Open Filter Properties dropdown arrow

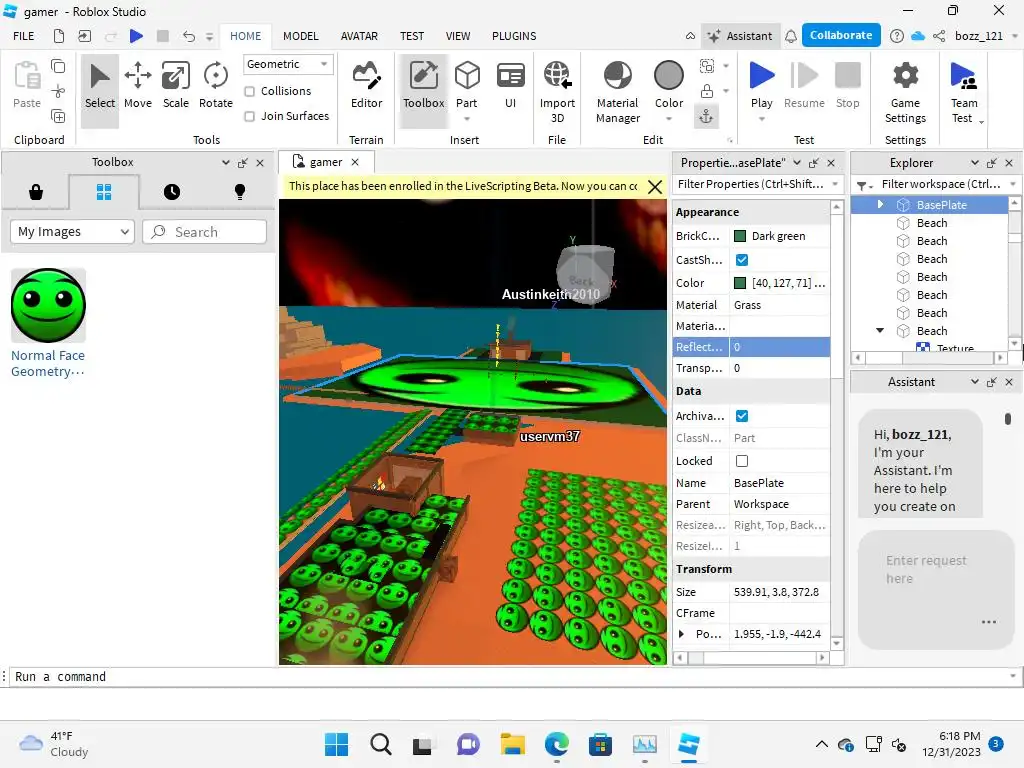point(835,184)
